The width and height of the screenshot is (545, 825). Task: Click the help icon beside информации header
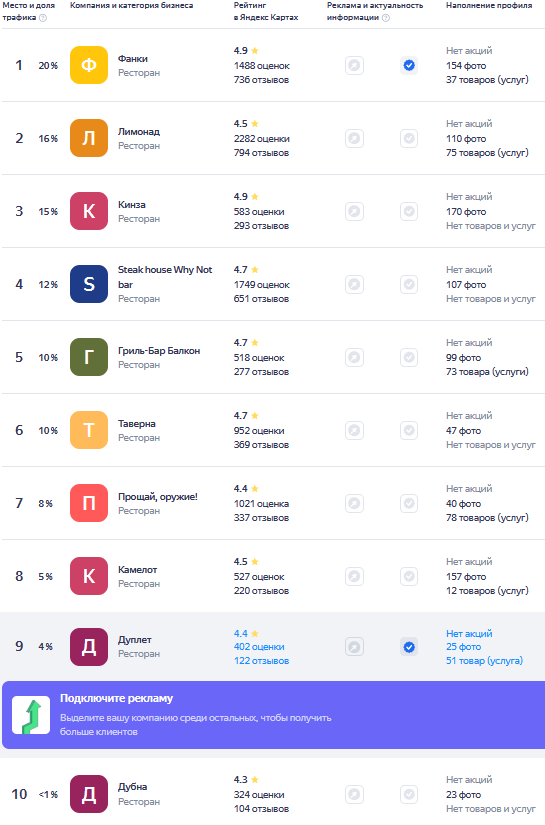[386, 18]
